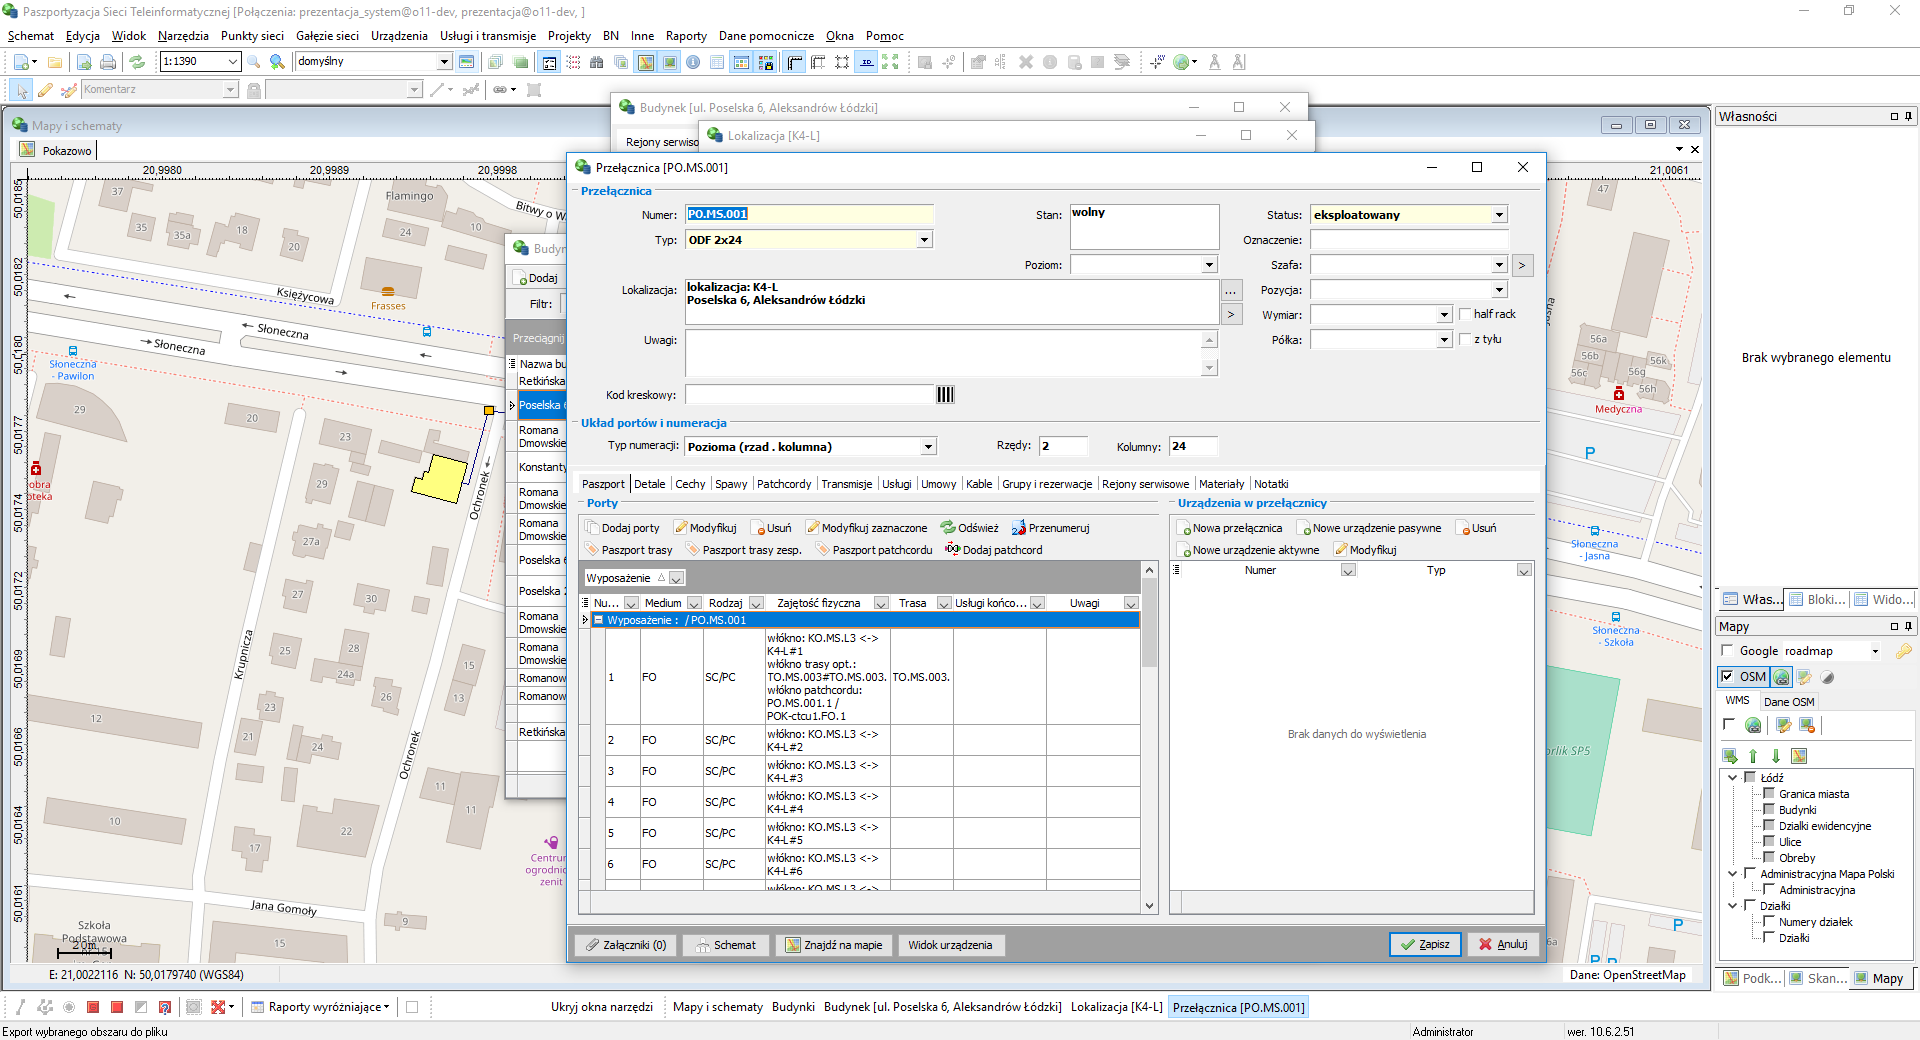Viewport: 1920px width, 1040px height.
Task: Open the Narzędzia menu
Action: click(183, 36)
